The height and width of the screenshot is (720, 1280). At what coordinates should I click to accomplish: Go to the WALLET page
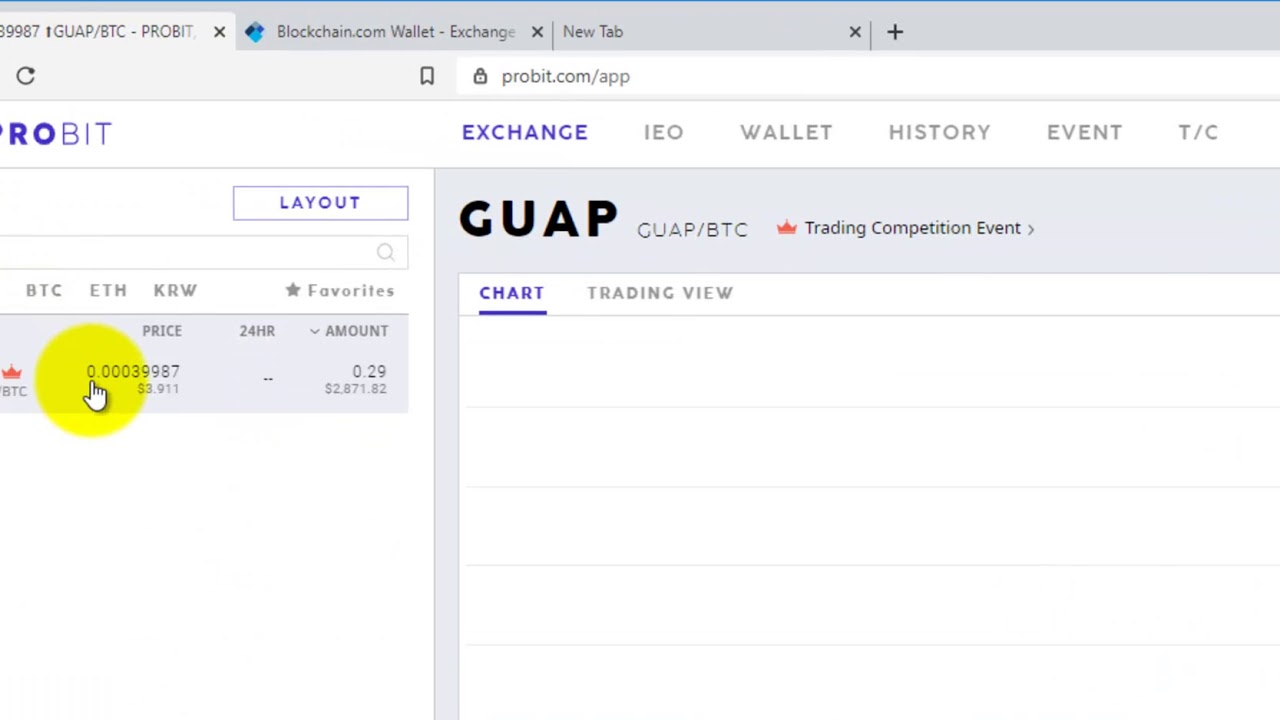click(786, 132)
